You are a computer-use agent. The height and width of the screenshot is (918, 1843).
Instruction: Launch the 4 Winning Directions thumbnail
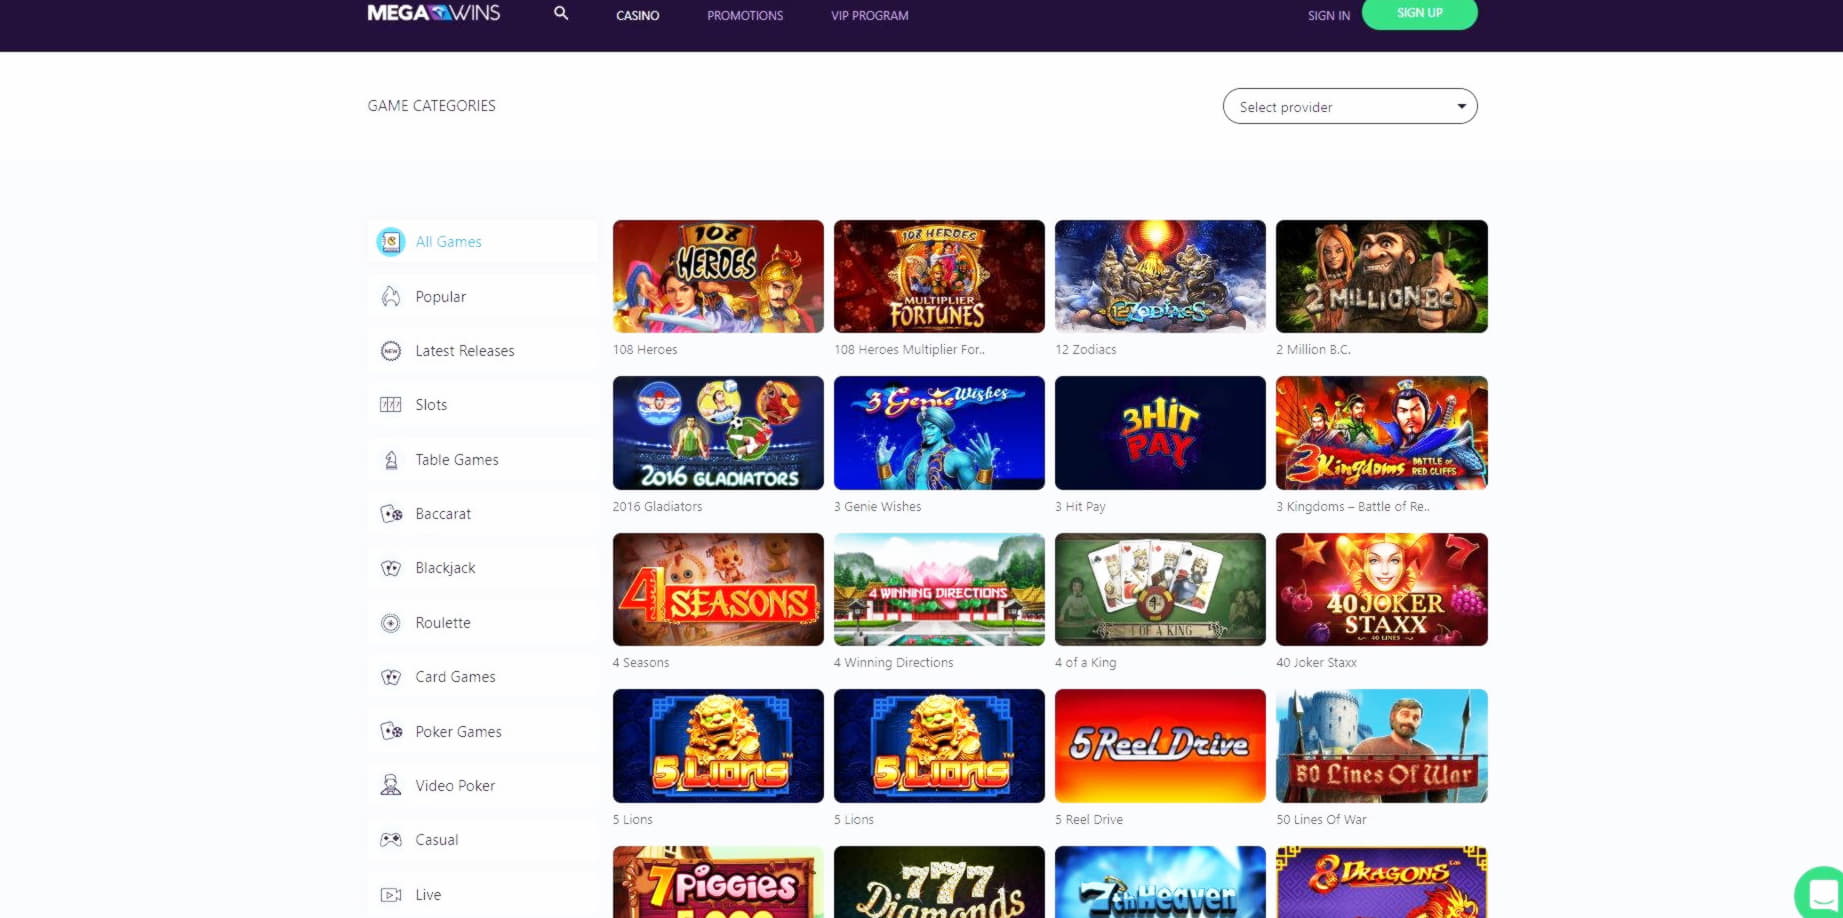(x=939, y=589)
